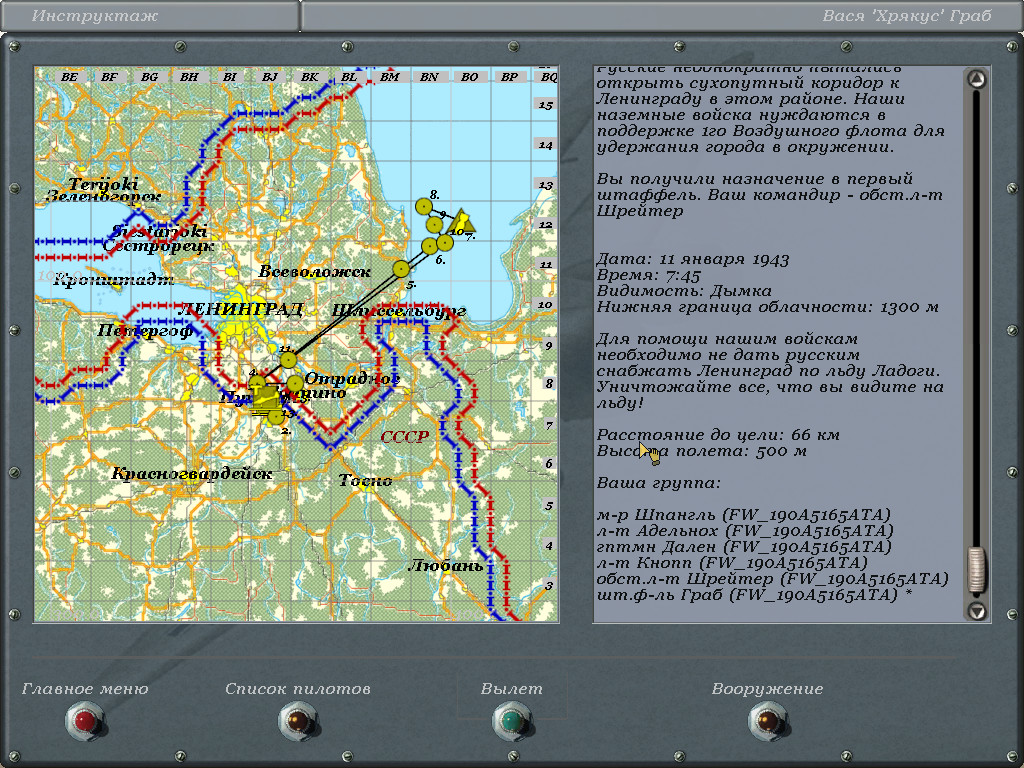
Task: Start the mission with the green Вылет button
Action: pos(512,721)
